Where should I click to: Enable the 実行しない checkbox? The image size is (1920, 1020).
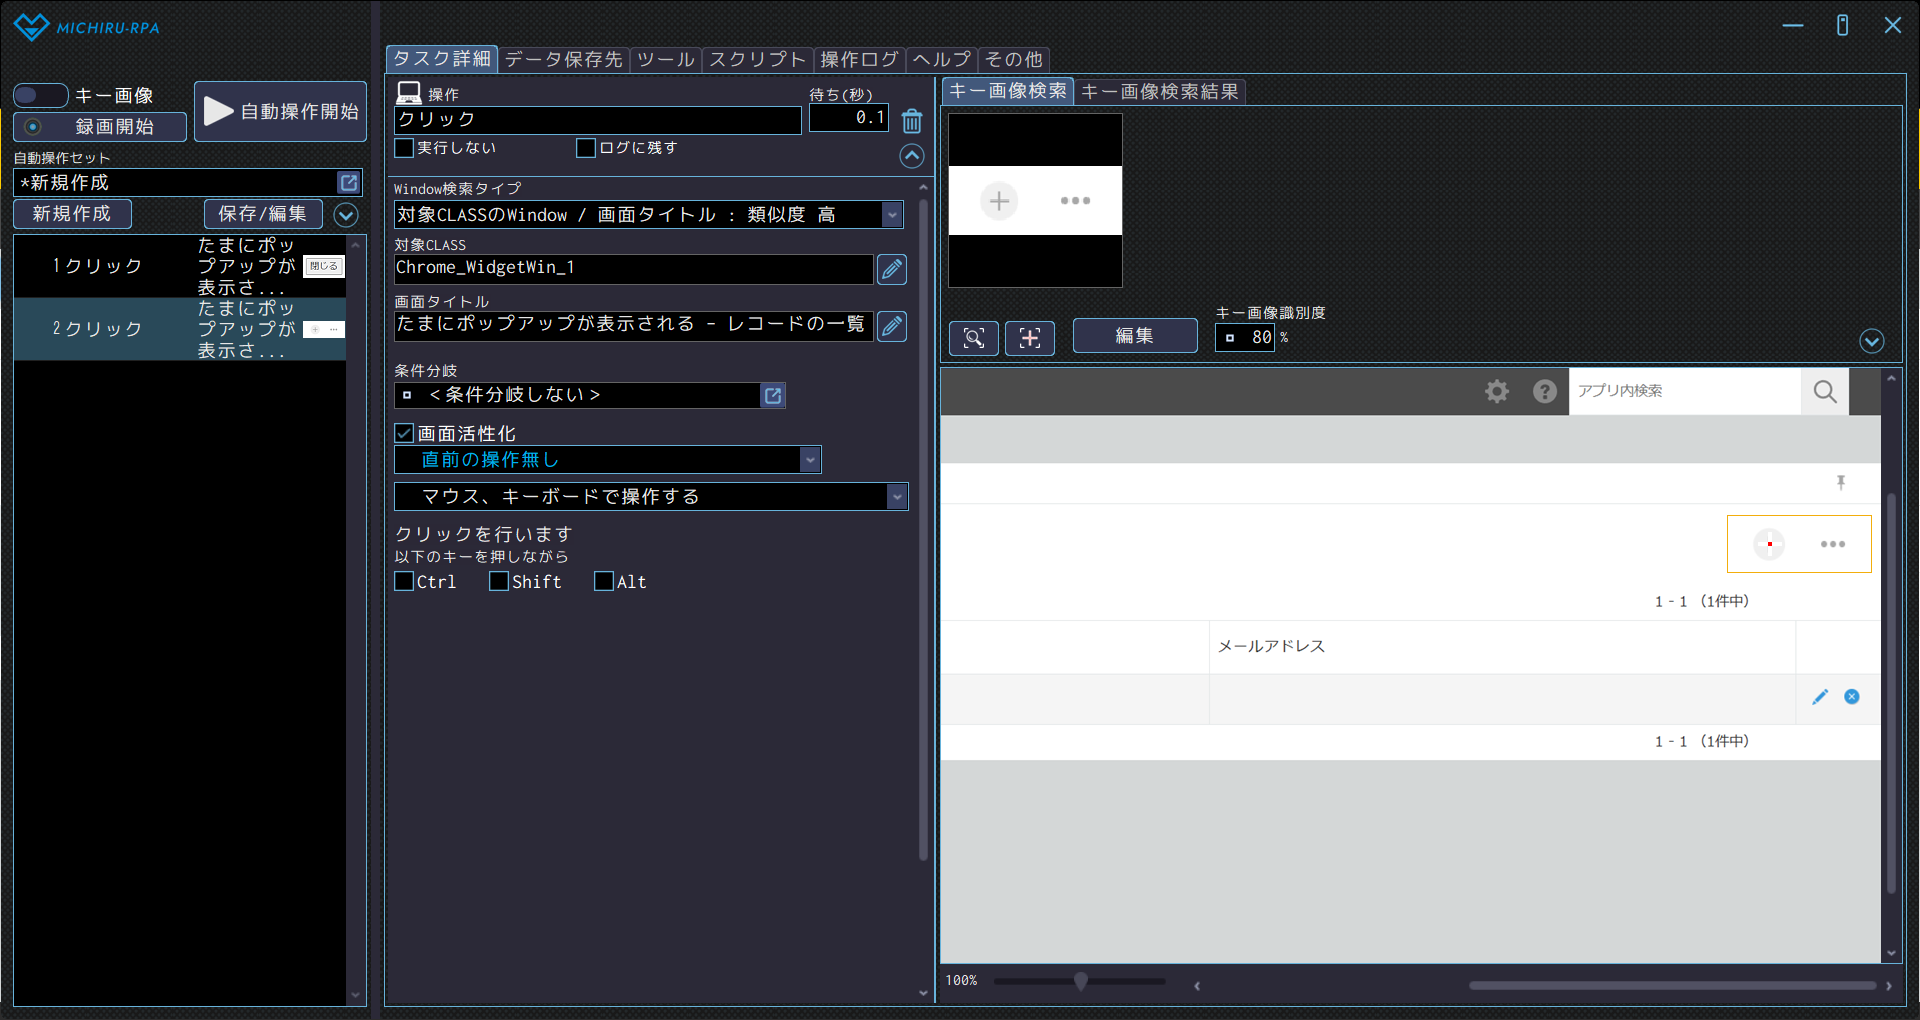tap(405, 148)
